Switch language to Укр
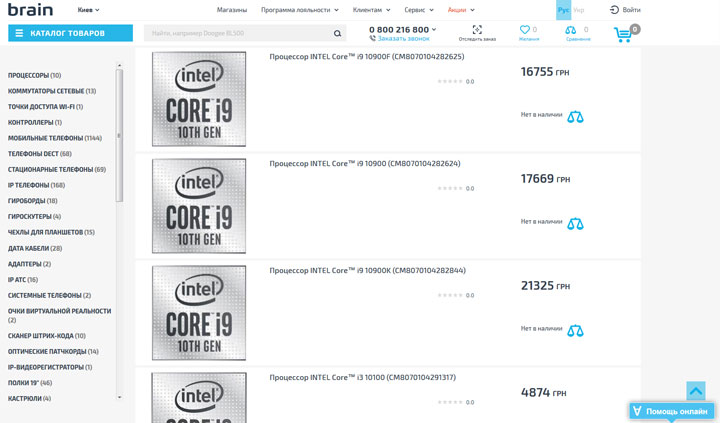Viewport: 720px width, 423px height. [x=579, y=10]
